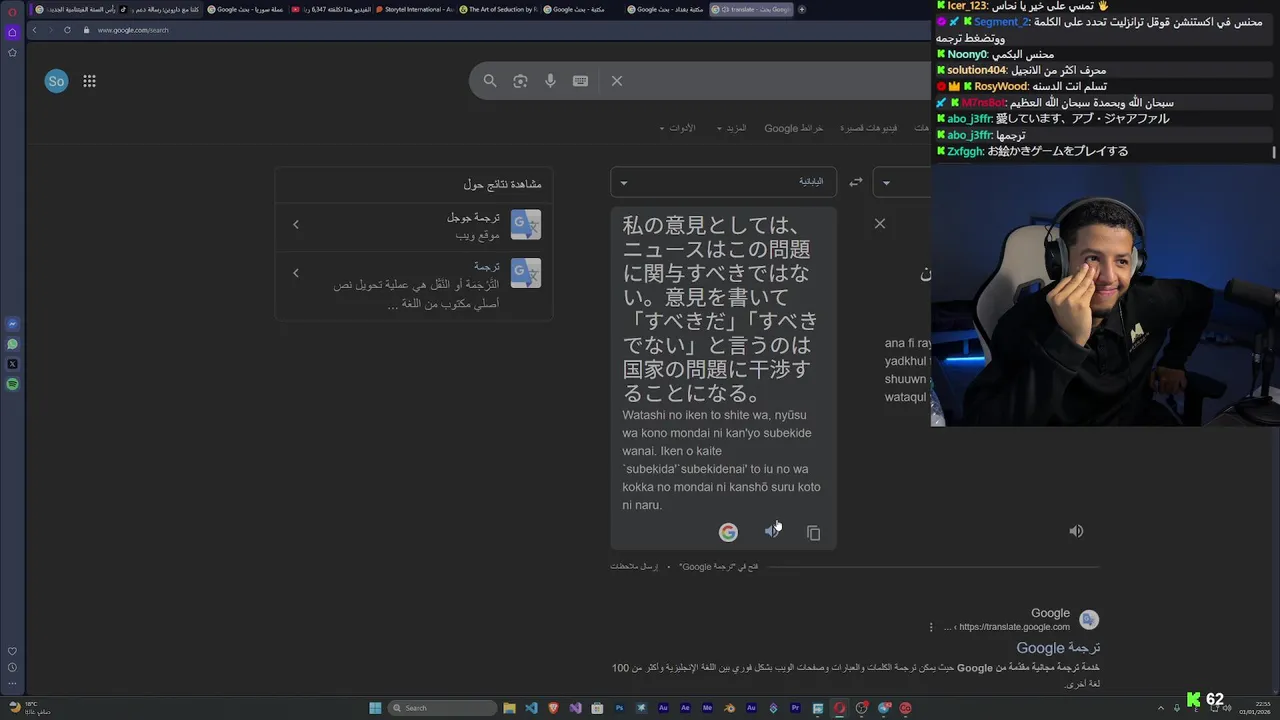Click the Google Translate favicon in search result
1280x720 pixels.
tap(1089, 620)
